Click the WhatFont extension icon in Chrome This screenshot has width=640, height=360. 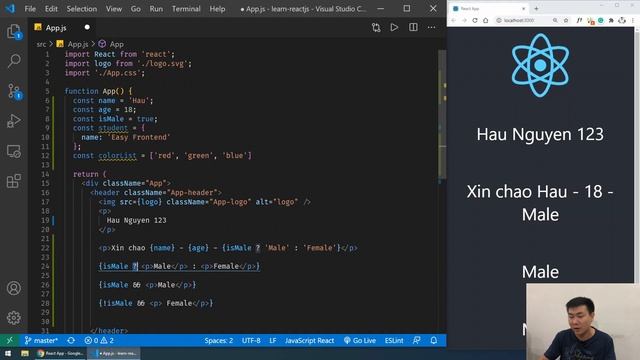coord(579,20)
